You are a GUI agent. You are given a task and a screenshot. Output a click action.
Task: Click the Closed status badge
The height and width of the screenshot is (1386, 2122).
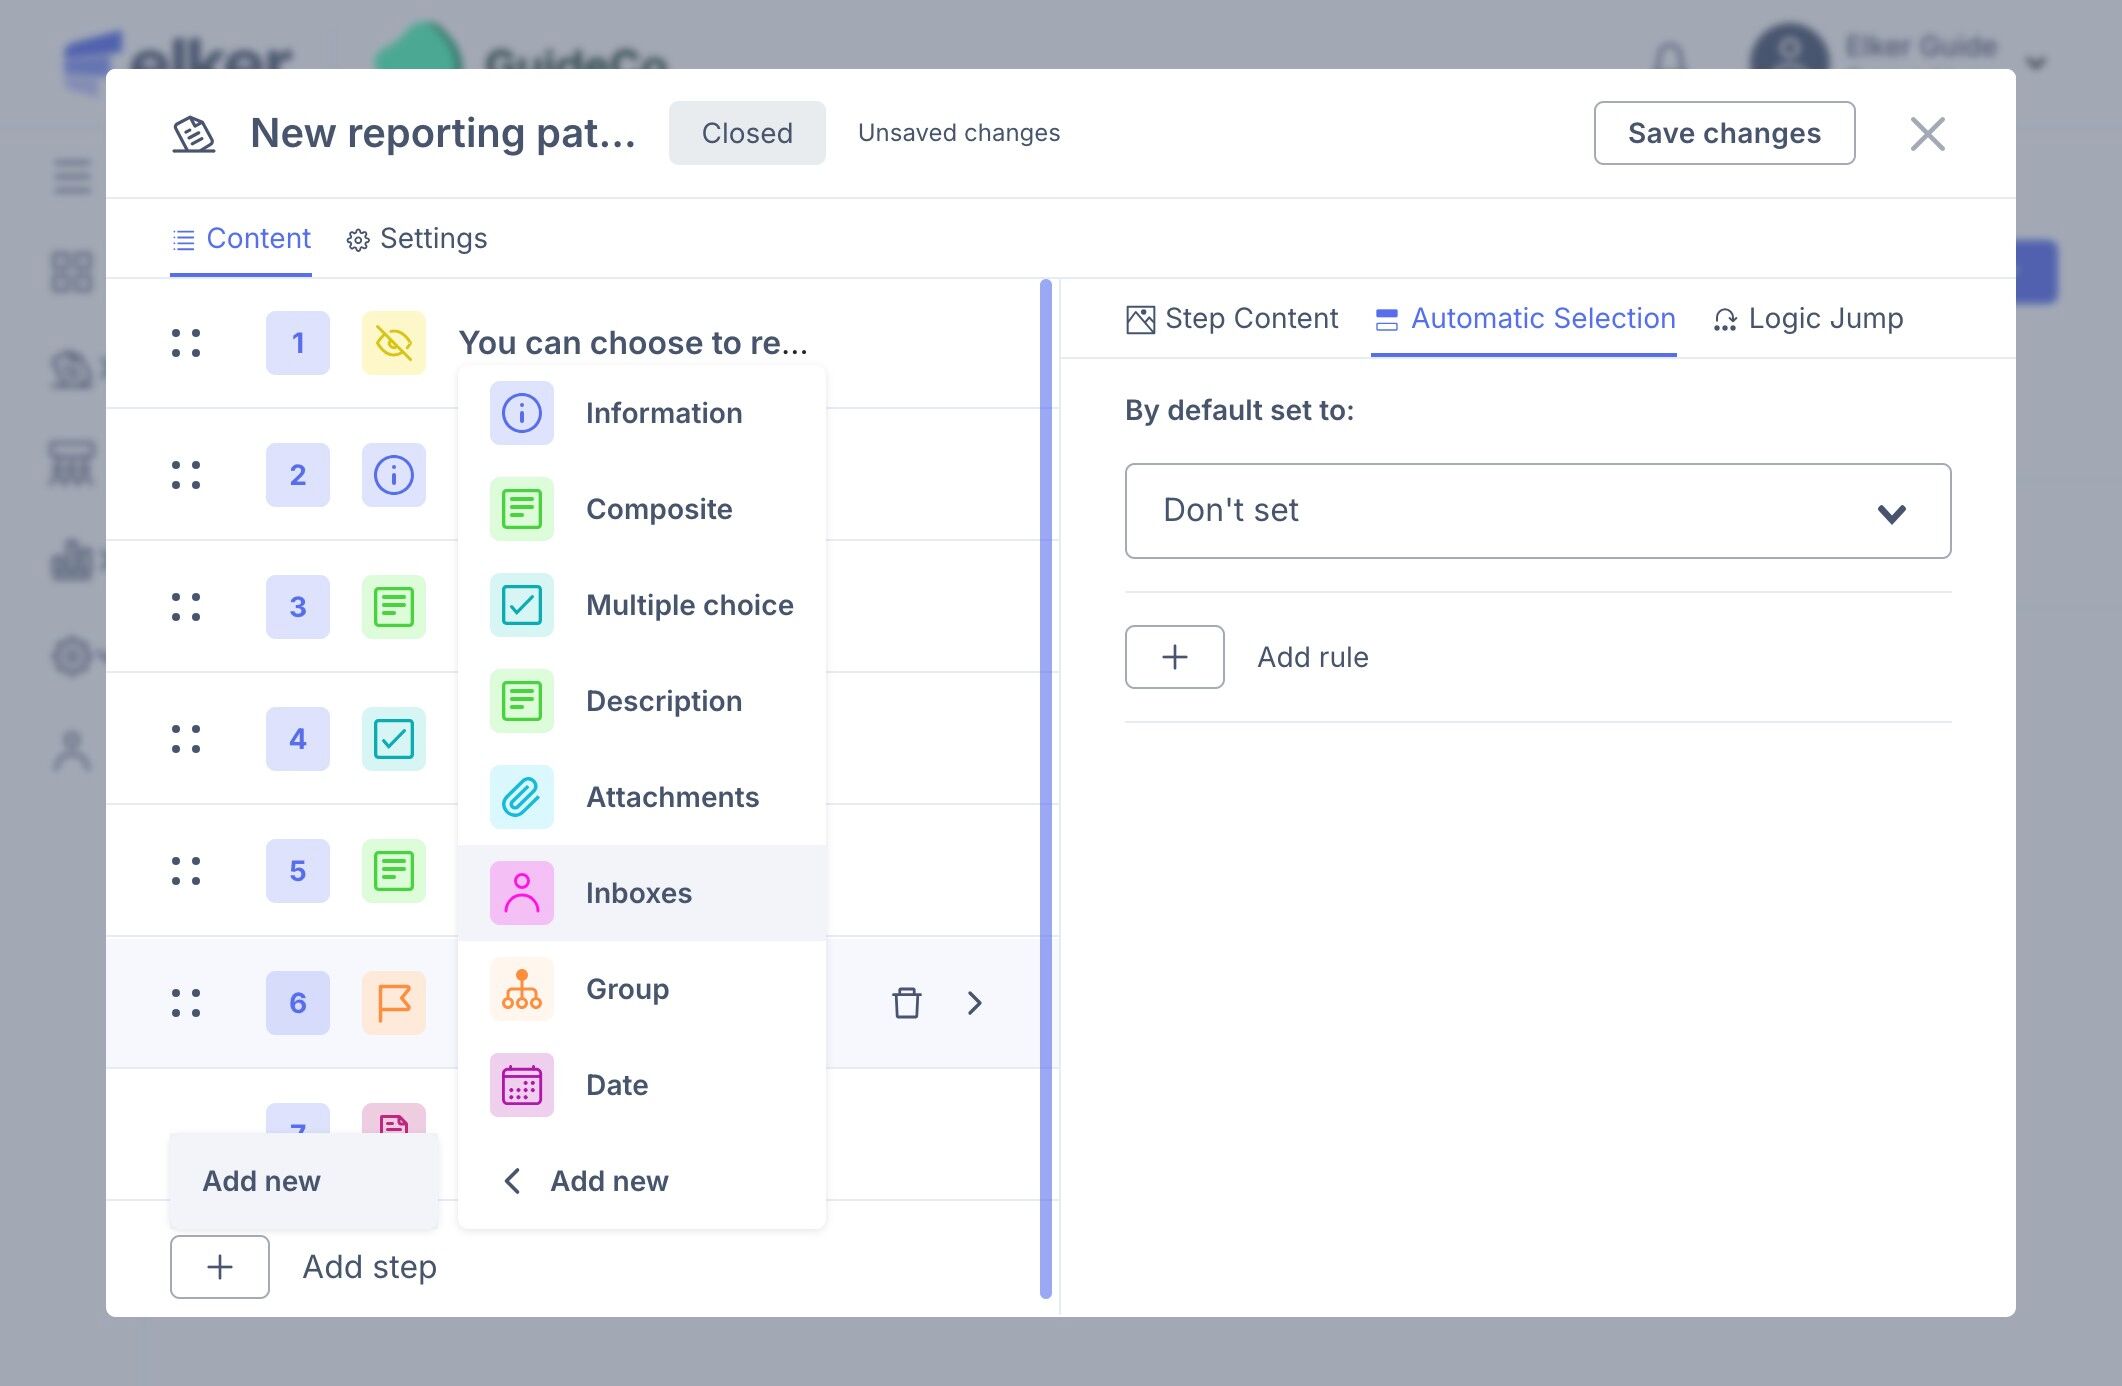point(747,133)
